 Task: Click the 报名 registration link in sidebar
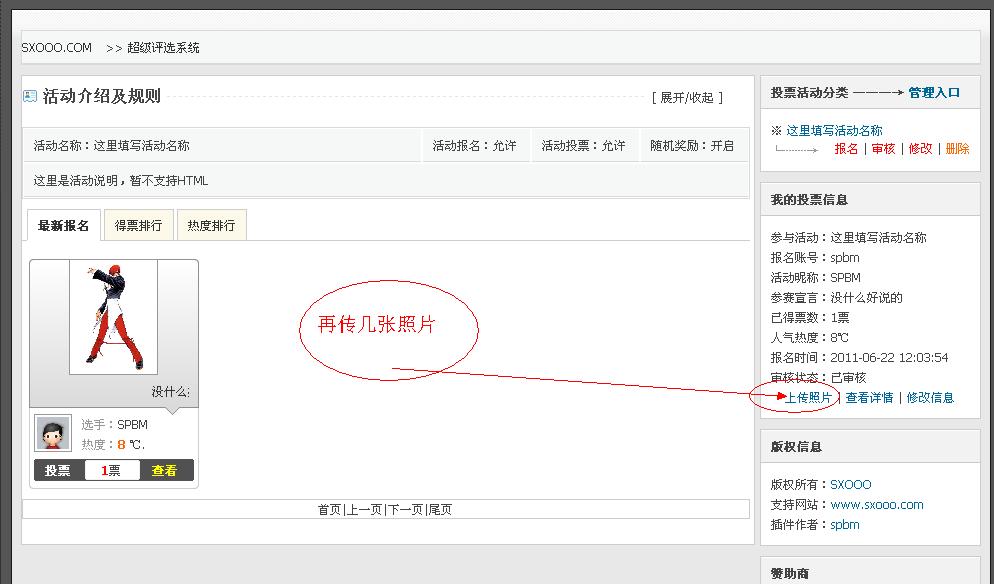[x=848, y=146]
